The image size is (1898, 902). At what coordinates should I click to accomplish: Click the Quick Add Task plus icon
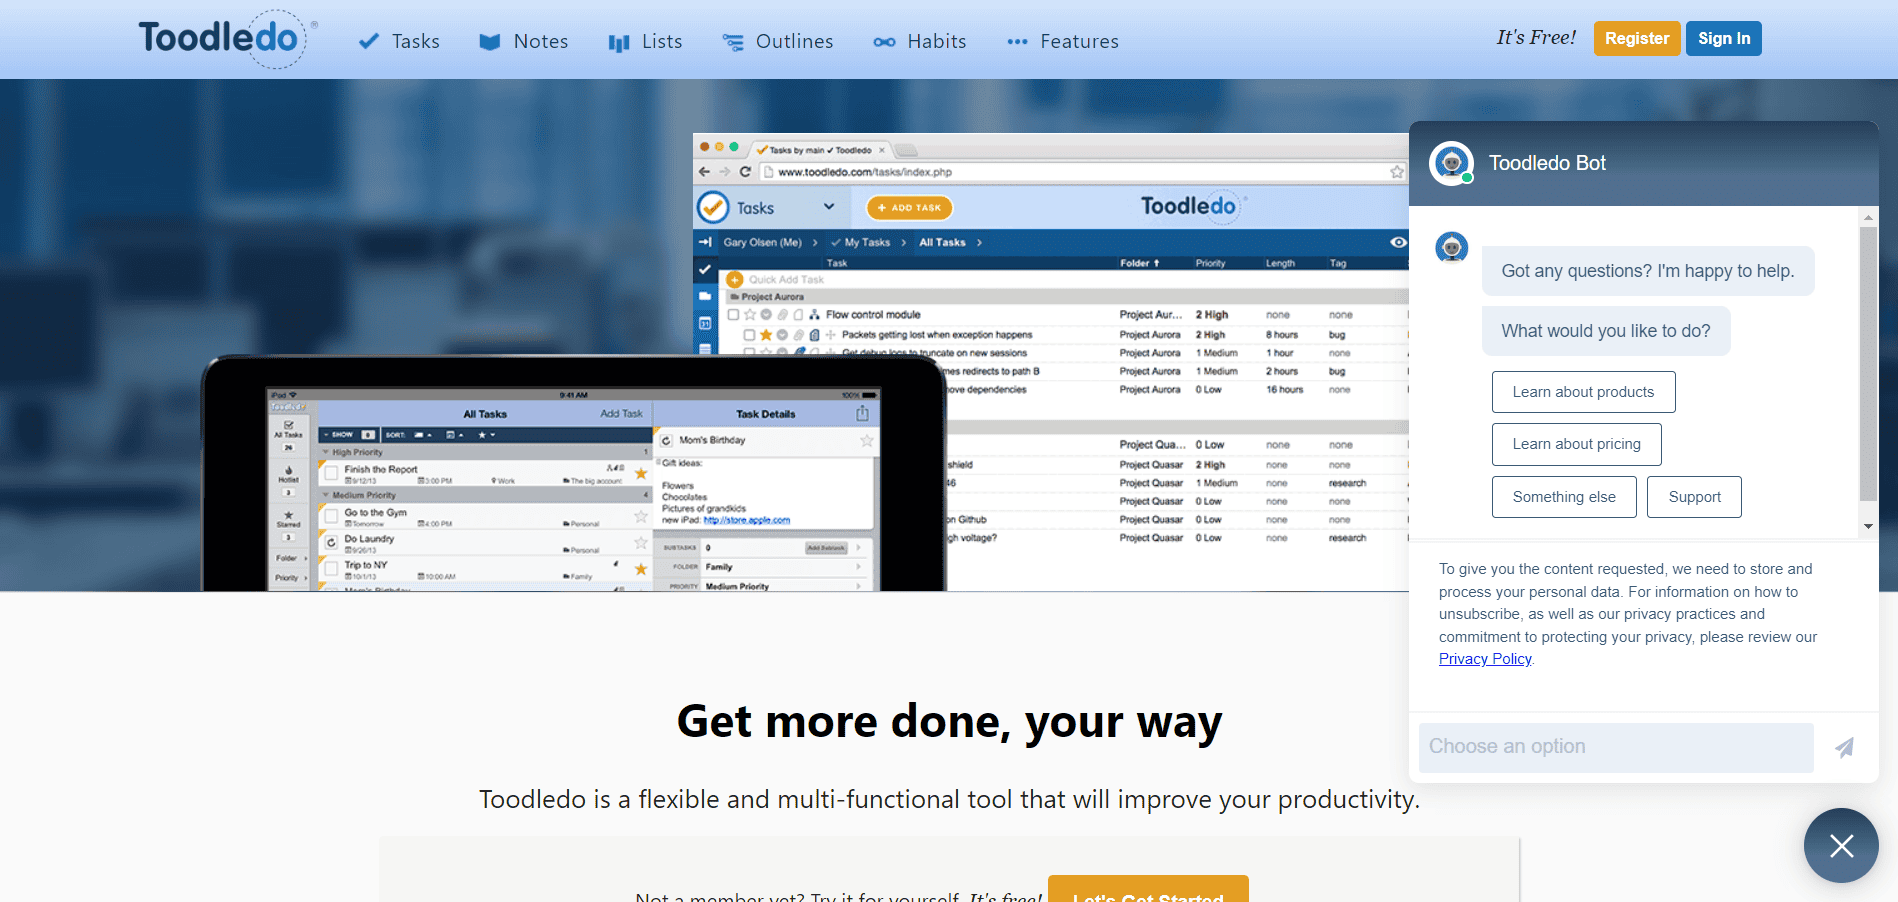click(735, 280)
